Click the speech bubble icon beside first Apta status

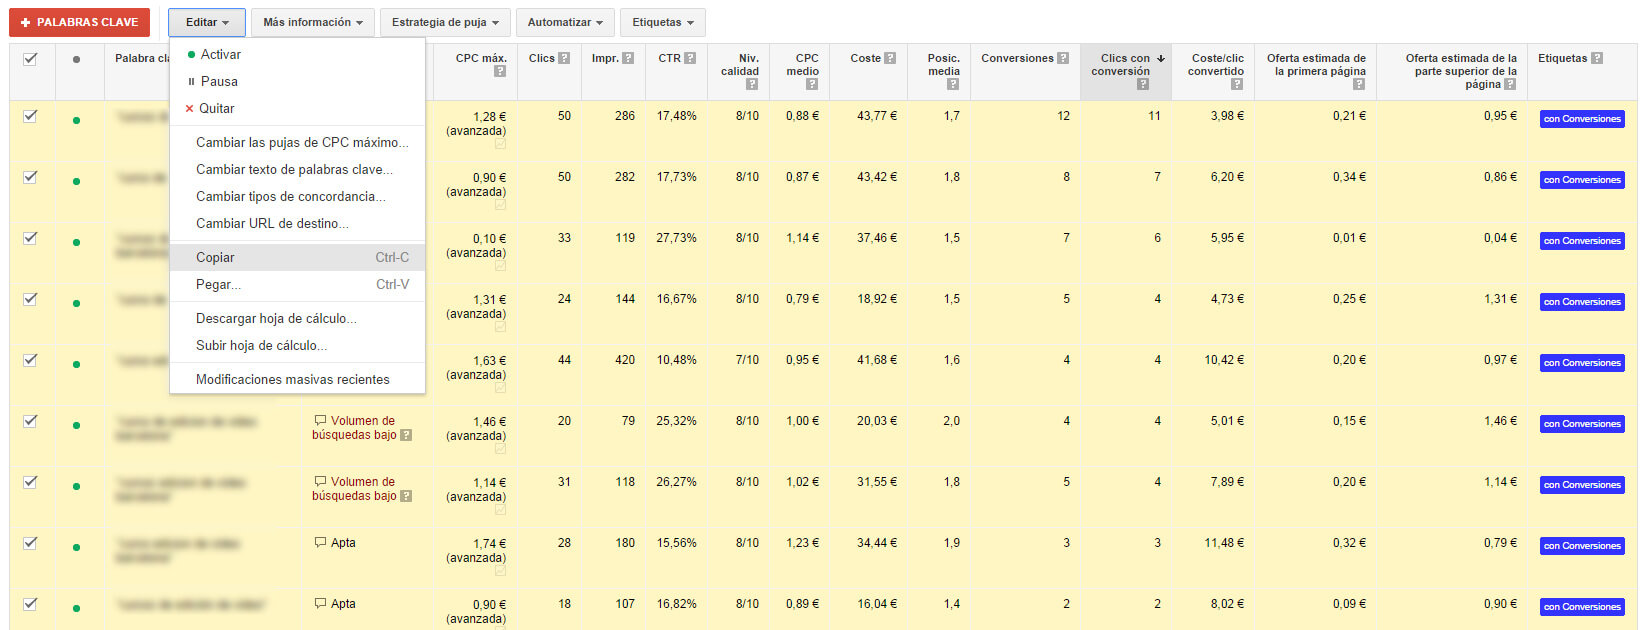(x=320, y=543)
